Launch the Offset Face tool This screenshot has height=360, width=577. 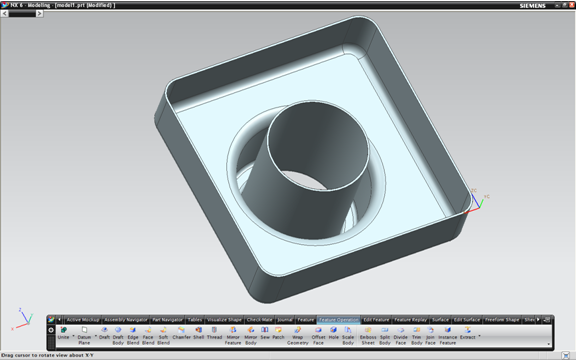click(x=318, y=336)
